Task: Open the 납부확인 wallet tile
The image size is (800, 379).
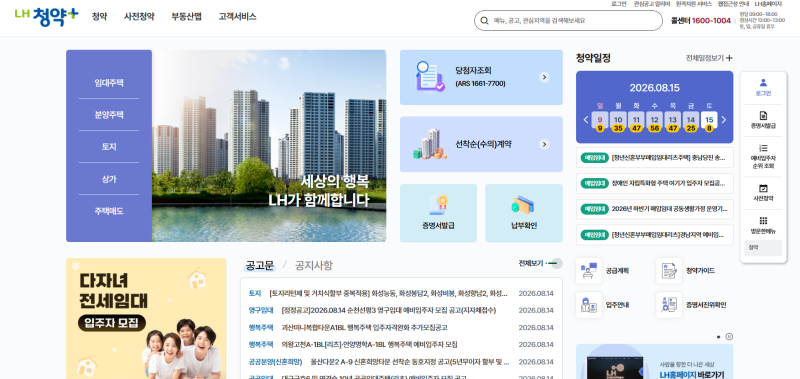Action: (x=524, y=213)
